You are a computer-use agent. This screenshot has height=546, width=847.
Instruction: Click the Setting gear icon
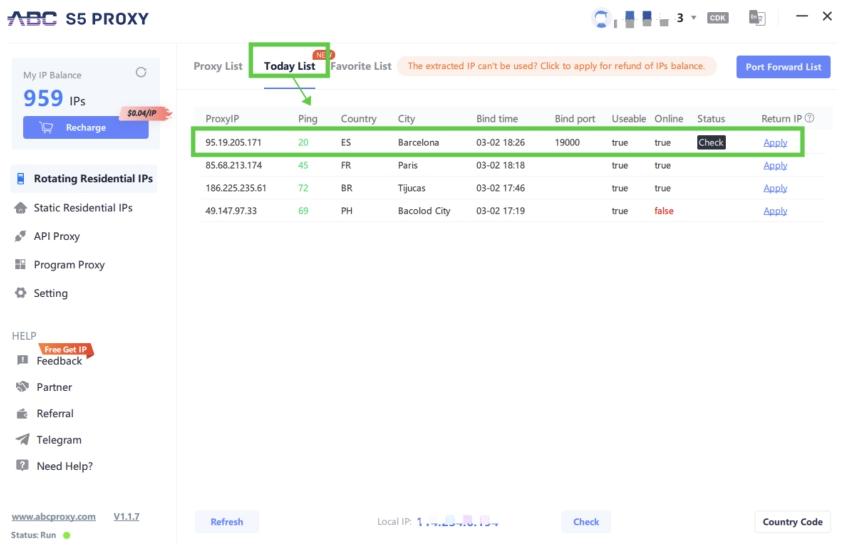(21, 293)
